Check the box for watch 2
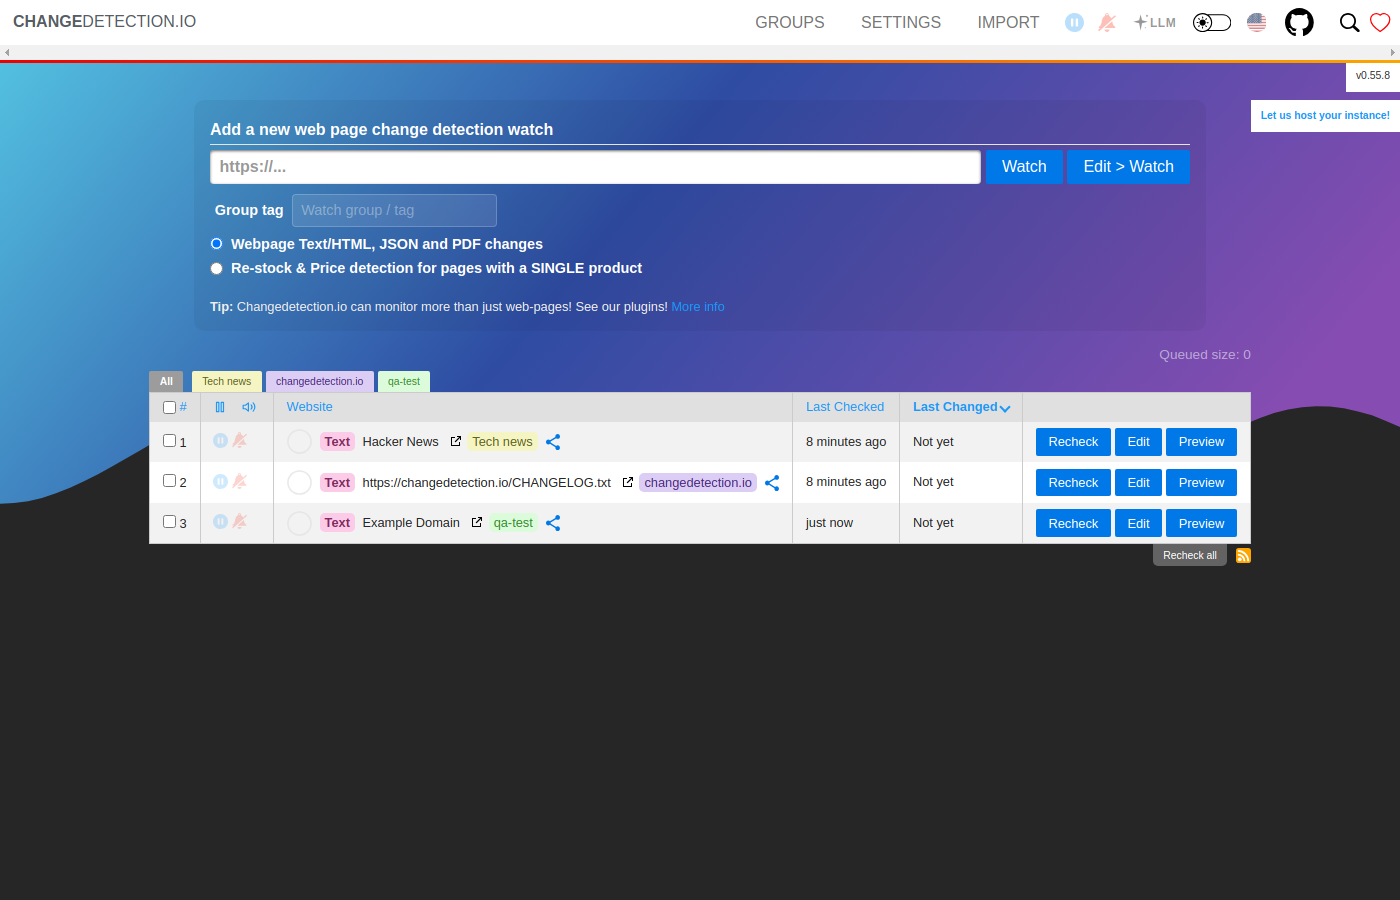The height and width of the screenshot is (900, 1400). (169, 481)
